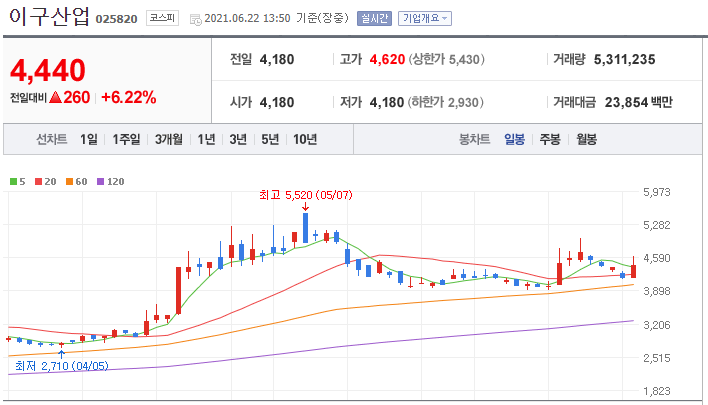Click the clock icon beside the date

pos(196,19)
